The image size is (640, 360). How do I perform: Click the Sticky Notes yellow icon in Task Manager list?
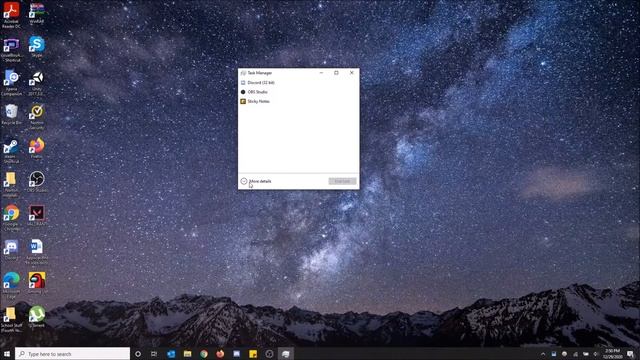[243, 101]
